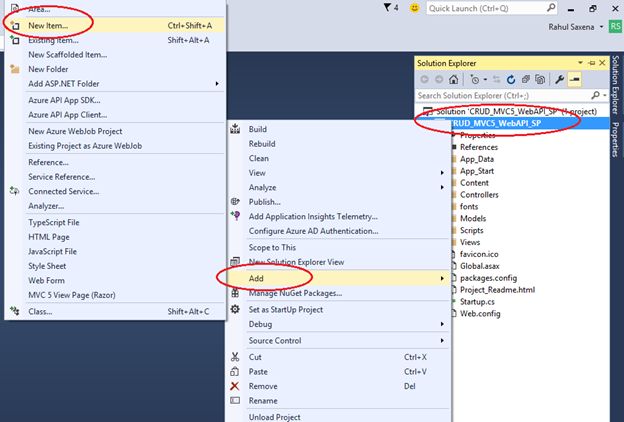Open the Properties side tab
624x422 pixels.
(x=615, y=139)
